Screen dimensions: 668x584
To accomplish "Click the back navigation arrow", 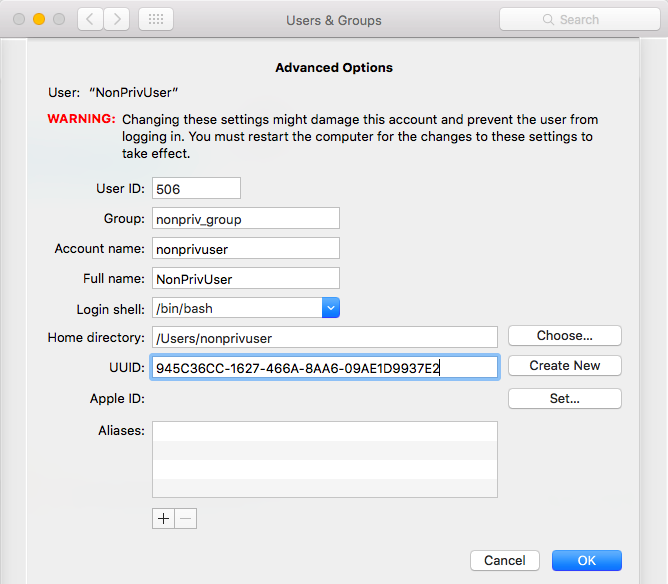I will coord(90,19).
